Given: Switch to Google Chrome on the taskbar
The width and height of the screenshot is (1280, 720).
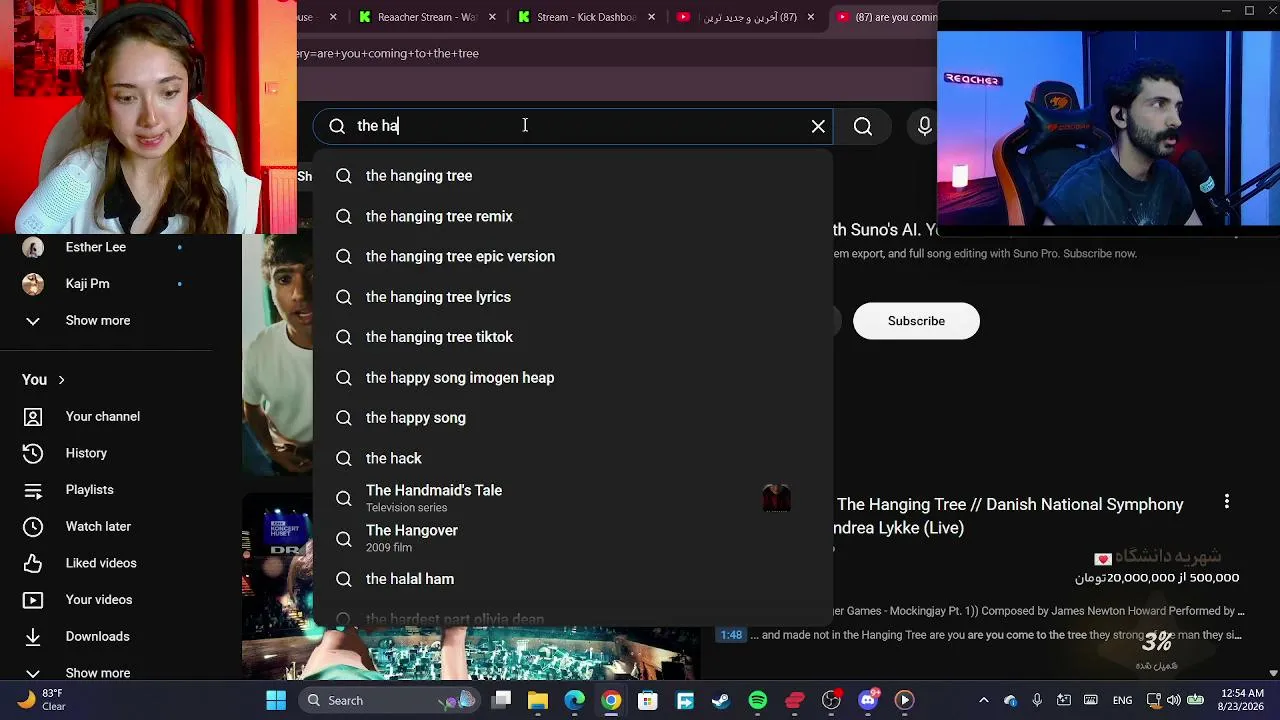Looking at the screenshot, I should (611, 700).
